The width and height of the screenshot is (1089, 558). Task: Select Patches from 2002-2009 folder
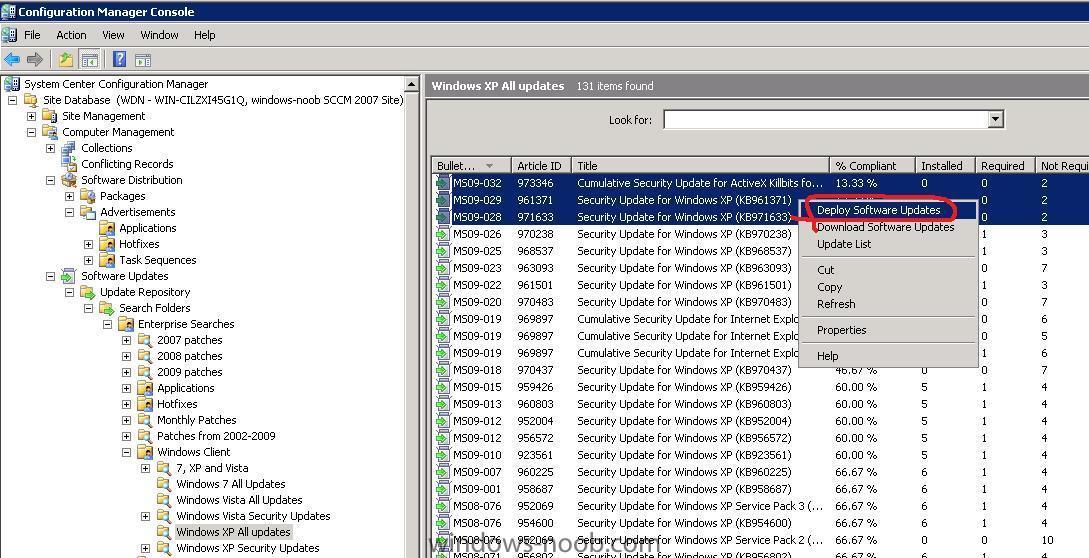pos(216,436)
